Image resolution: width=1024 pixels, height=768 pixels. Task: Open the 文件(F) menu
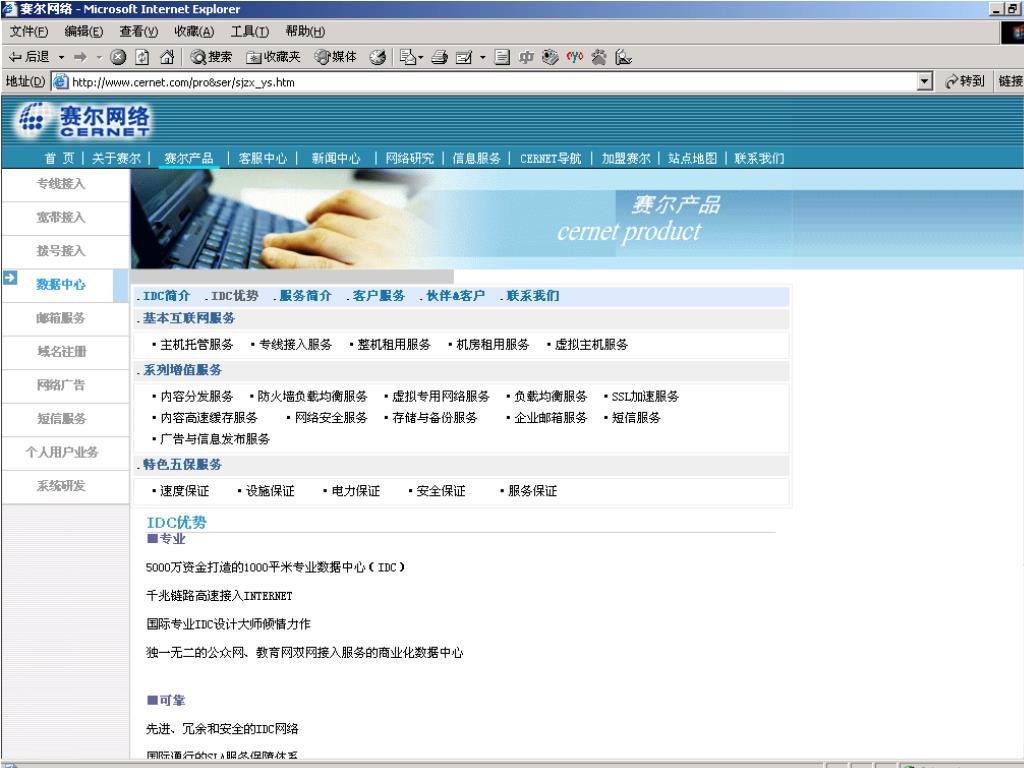(29, 31)
